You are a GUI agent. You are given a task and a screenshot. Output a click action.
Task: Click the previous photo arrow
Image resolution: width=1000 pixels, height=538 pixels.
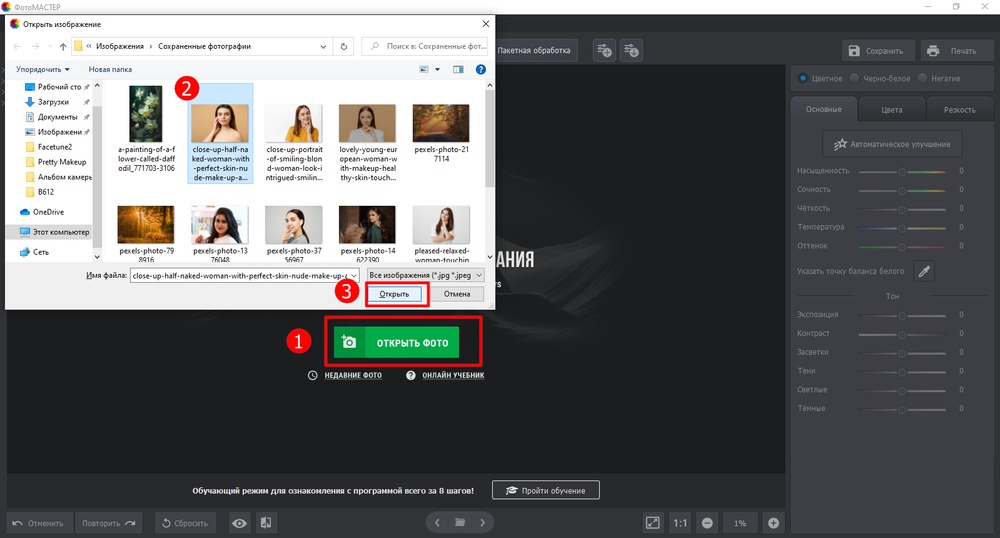coord(437,523)
